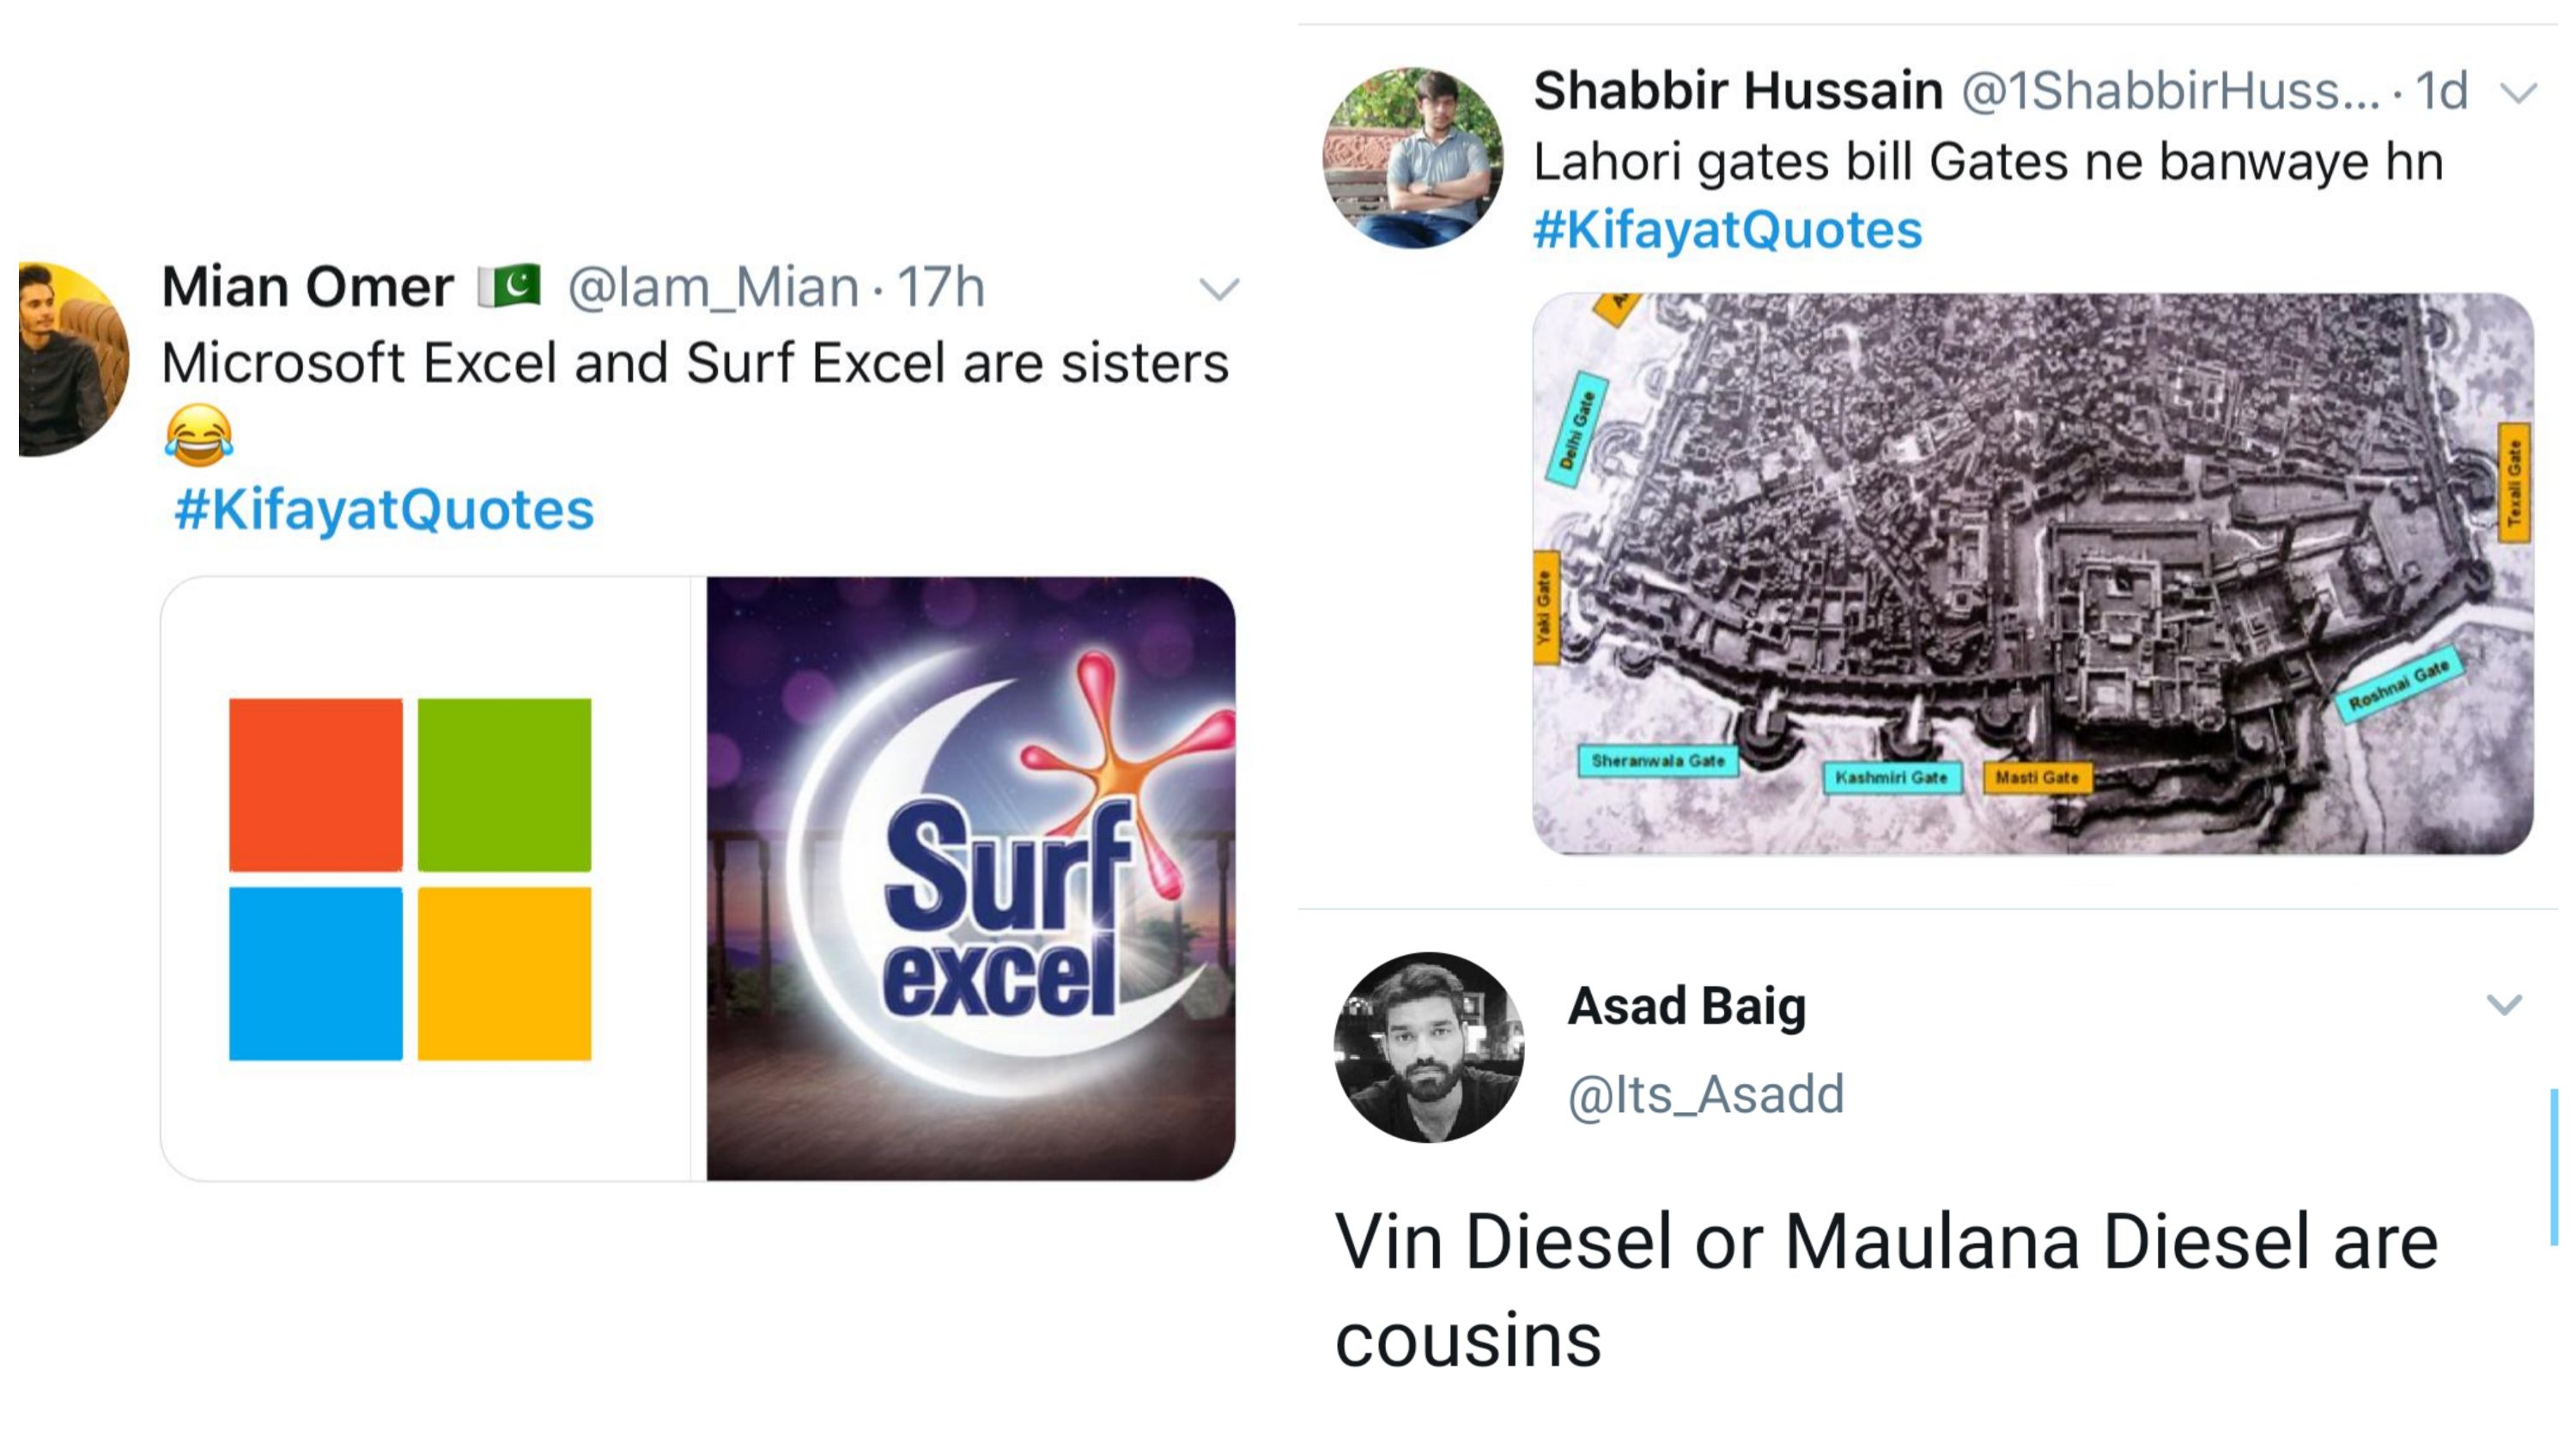2576x1448 pixels.
Task: Expand options chevron on Asad Baig's tweet
Action: [2504, 1004]
